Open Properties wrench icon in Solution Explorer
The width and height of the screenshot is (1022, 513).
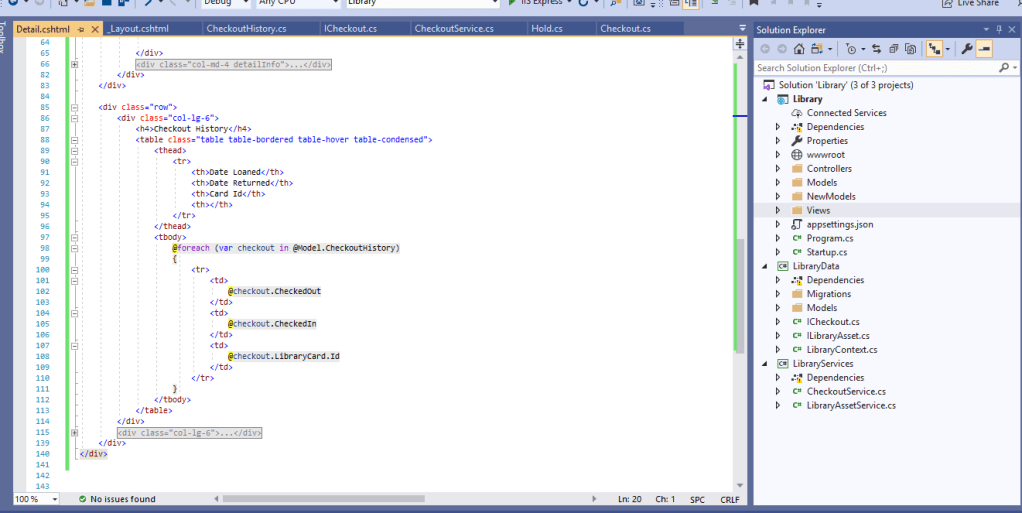pos(966,49)
